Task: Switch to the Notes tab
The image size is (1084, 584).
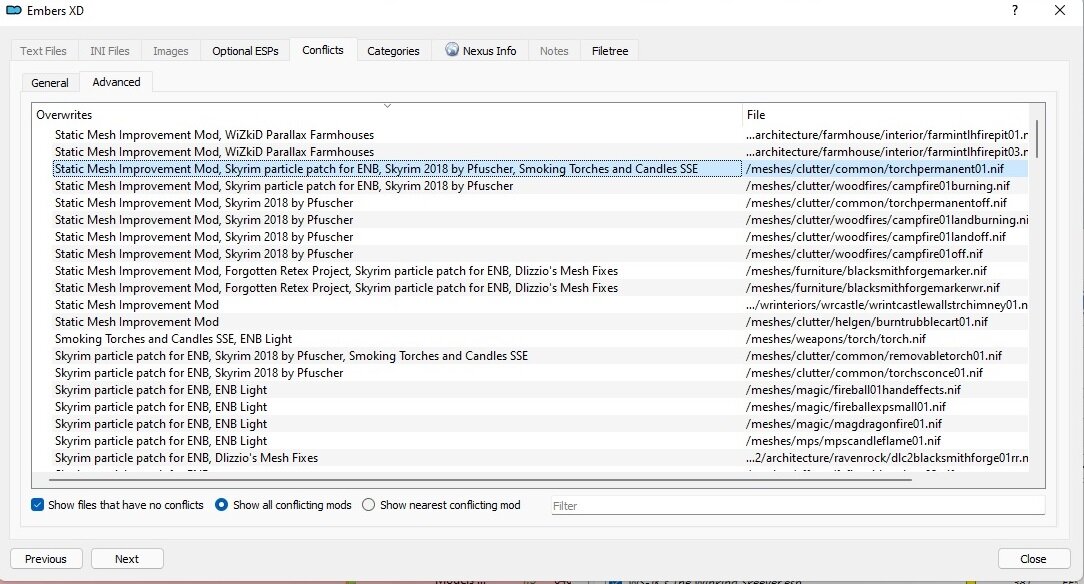Action: (554, 51)
